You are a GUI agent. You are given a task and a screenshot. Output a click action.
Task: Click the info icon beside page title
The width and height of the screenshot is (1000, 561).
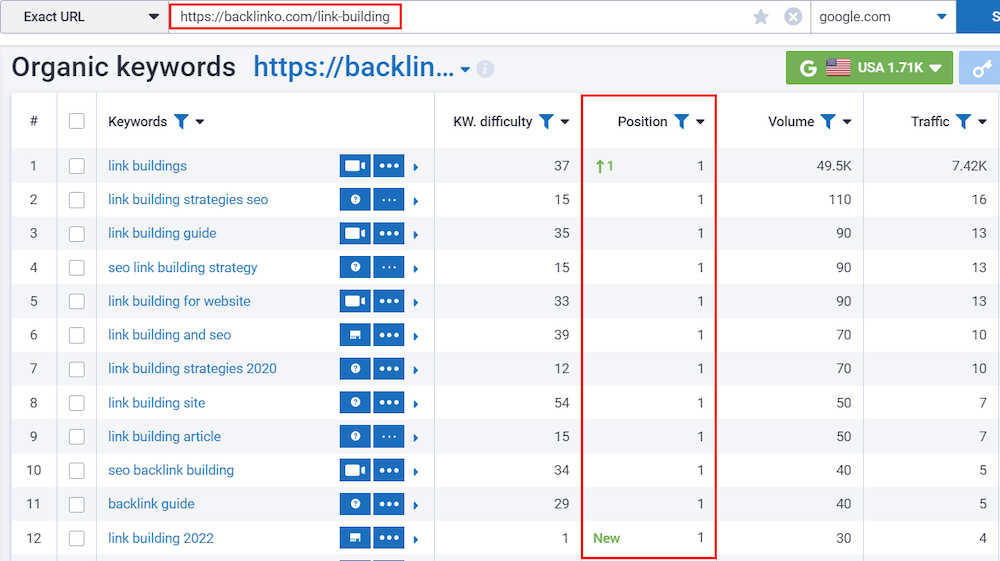485,69
